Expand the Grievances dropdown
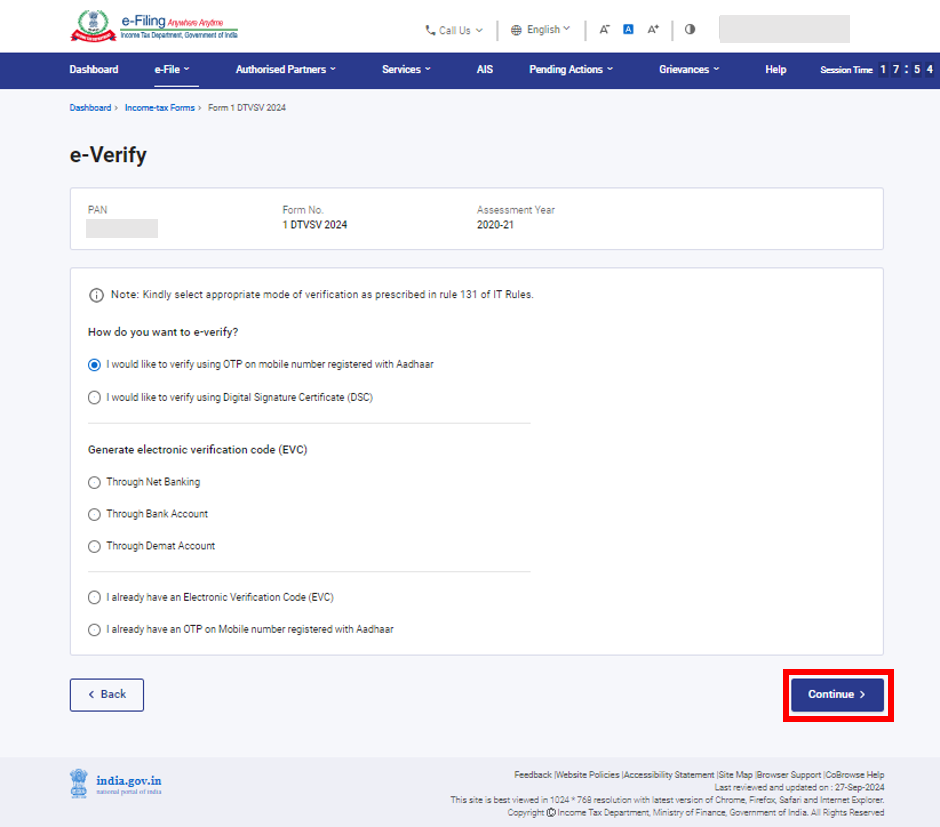The image size is (940, 827). [x=689, y=70]
